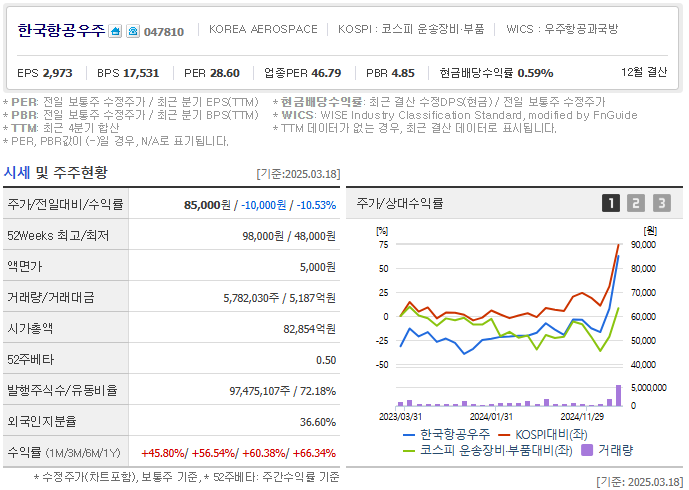Click the 2024/11/29 chart axis label
The height and width of the screenshot is (490, 689).
click(x=582, y=416)
